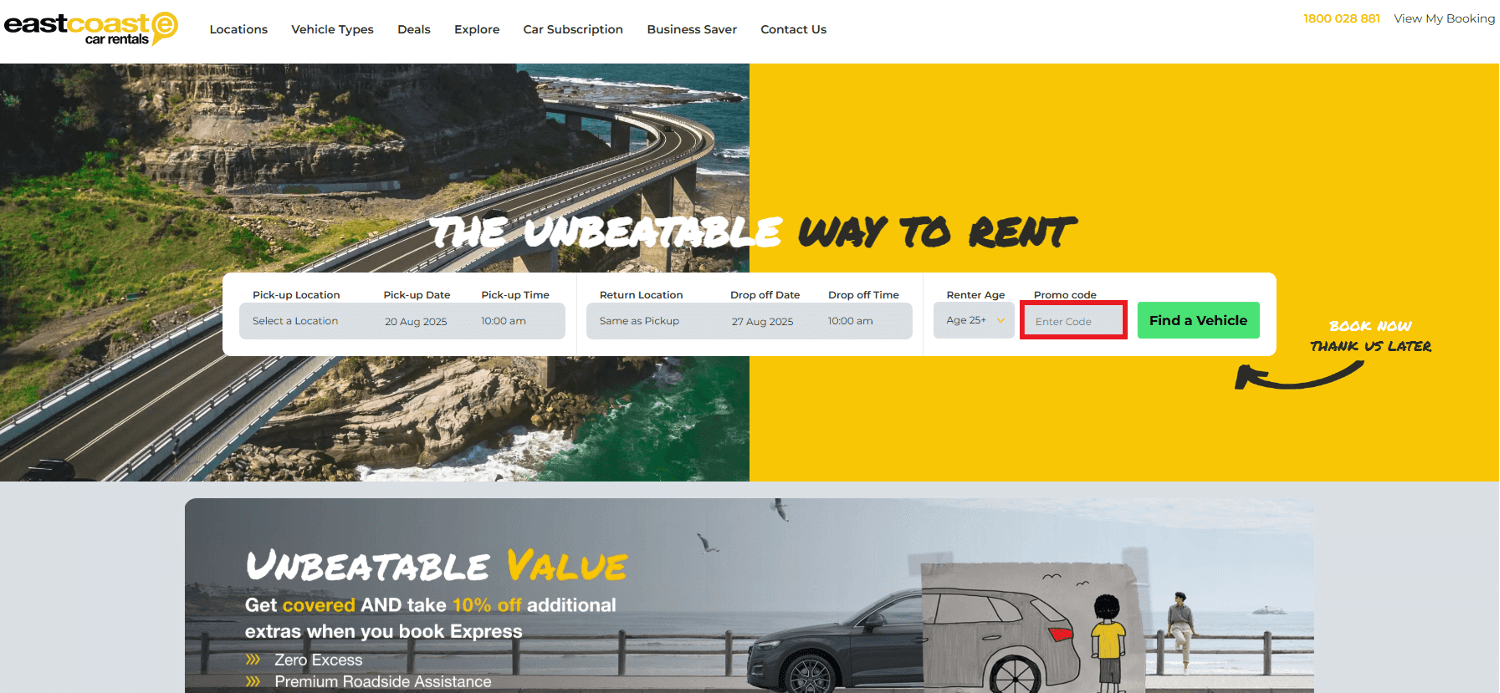
Task: Go to Contact Us
Action: click(x=793, y=30)
